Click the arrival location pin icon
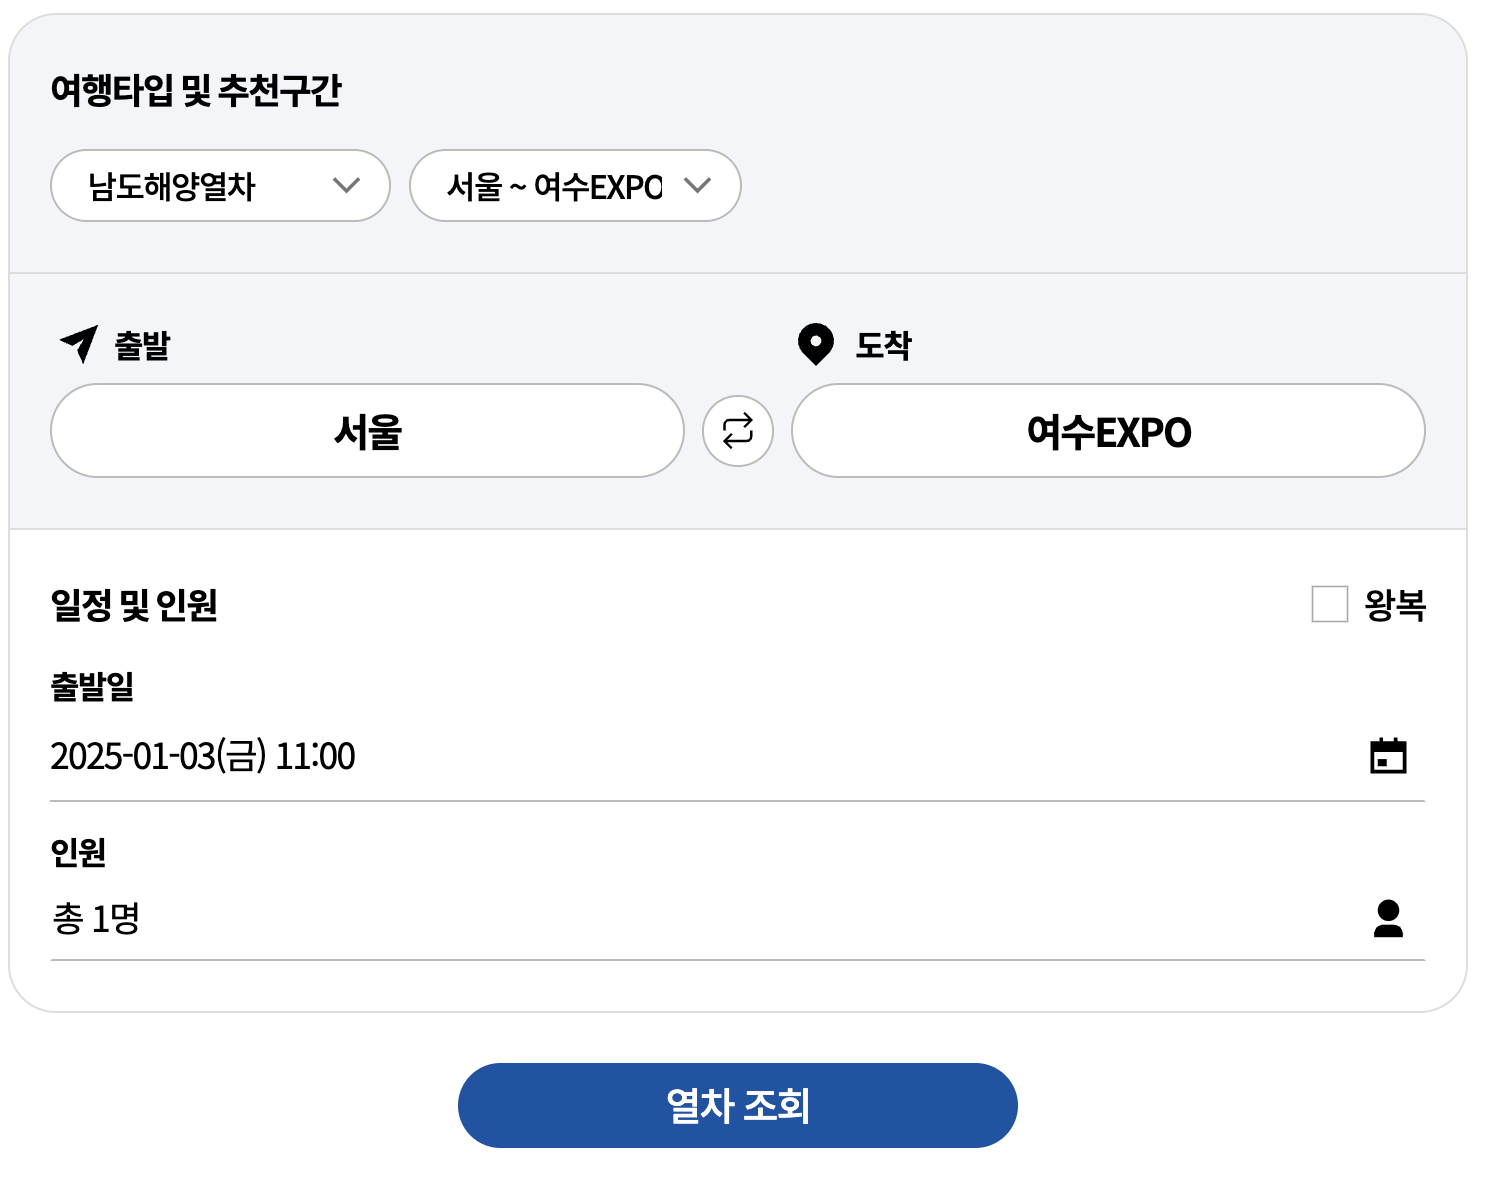Viewport: 1488px width, 1192px height. (x=815, y=344)
